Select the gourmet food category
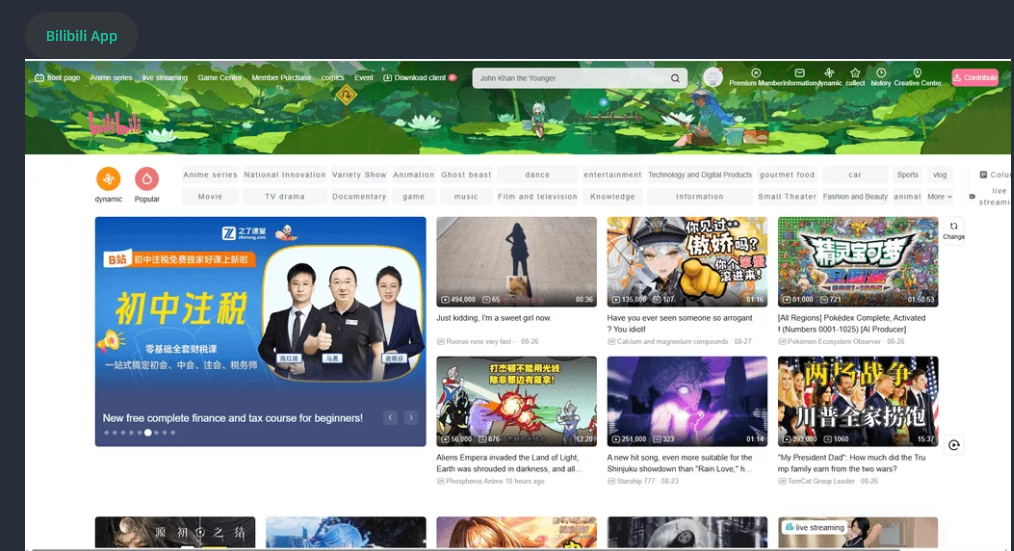This screenshot has width=1014, height=551. (787, 175)
